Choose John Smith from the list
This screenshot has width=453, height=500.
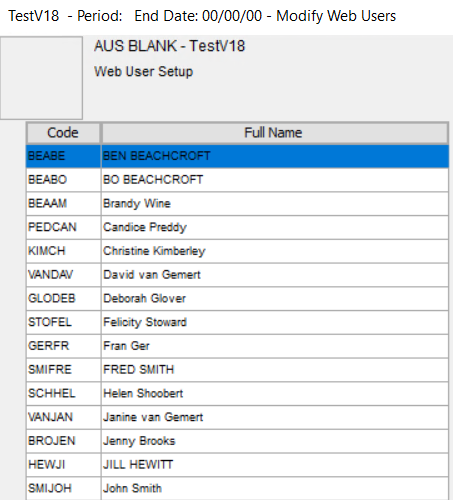(237, 488)
